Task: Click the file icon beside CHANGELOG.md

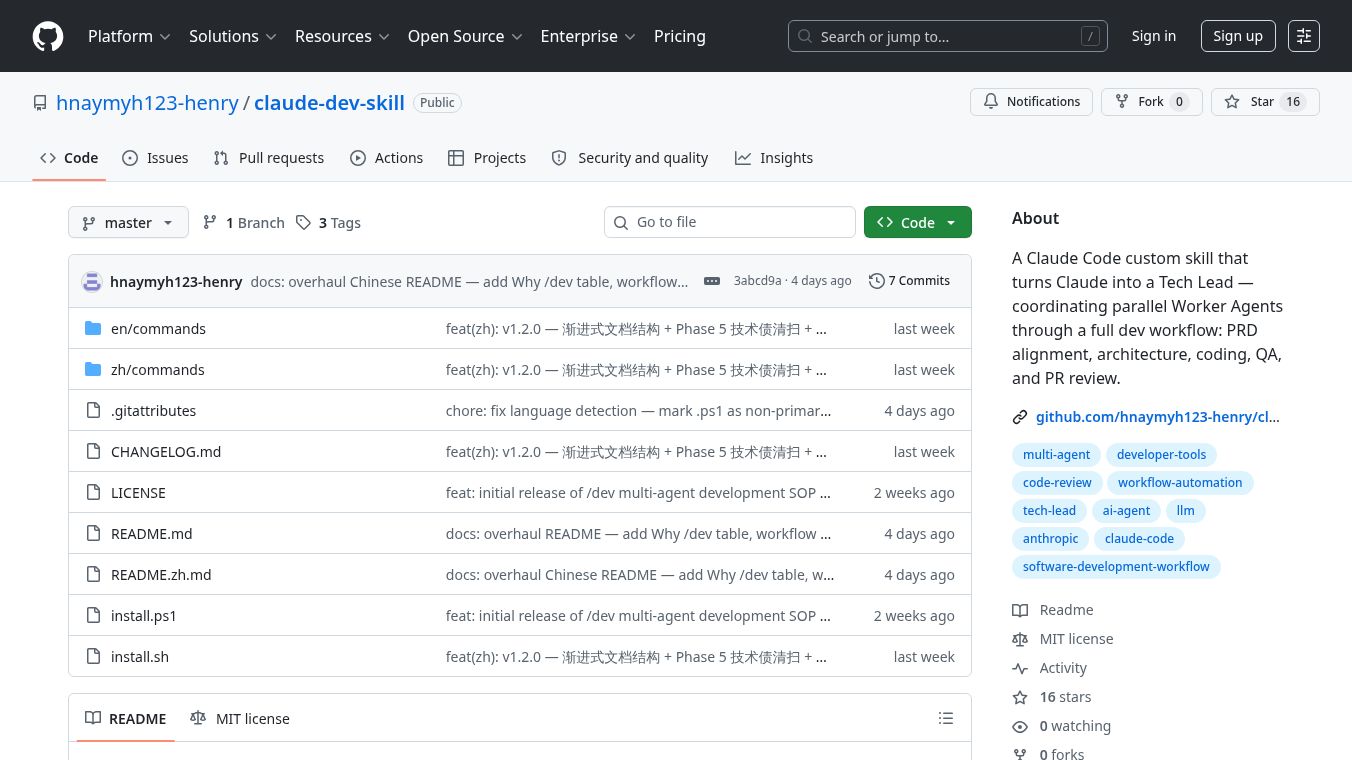Action: point(93,451)
